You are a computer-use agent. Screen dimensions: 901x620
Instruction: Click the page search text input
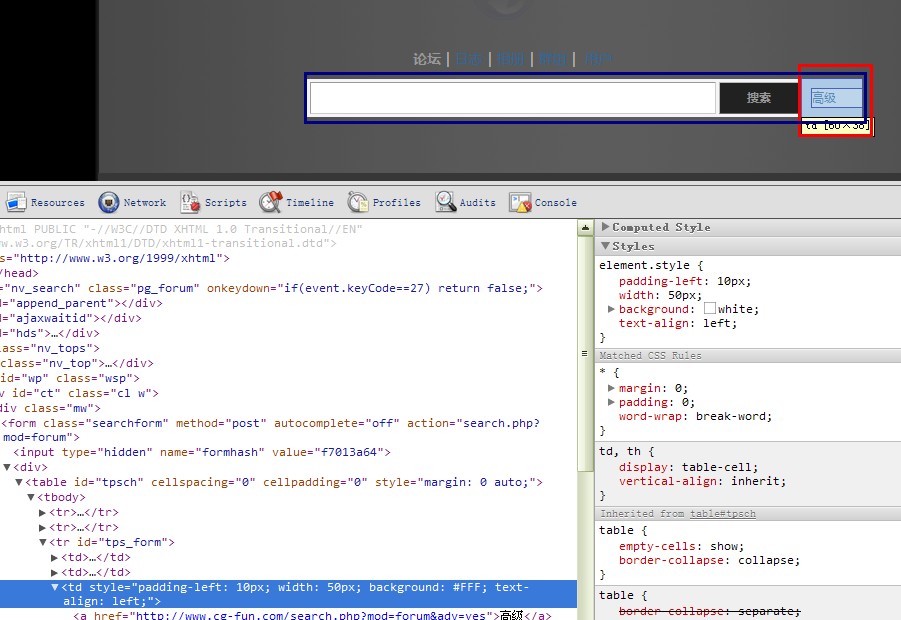(513, 98)
